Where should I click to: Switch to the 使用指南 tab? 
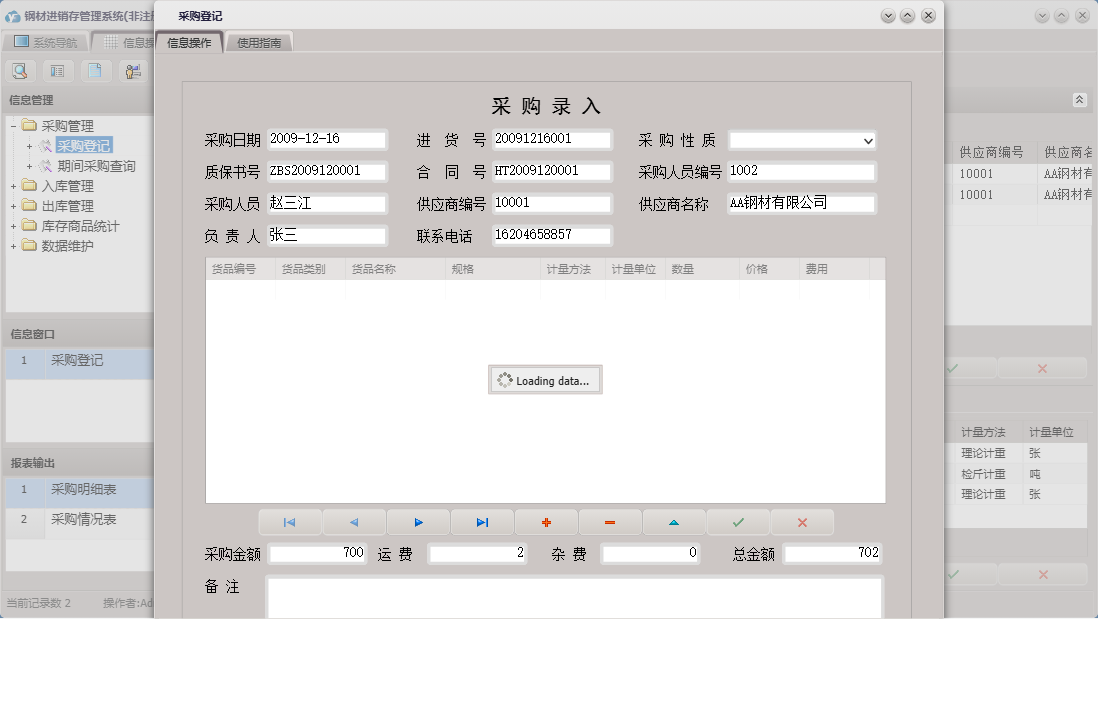click(259, 42)
